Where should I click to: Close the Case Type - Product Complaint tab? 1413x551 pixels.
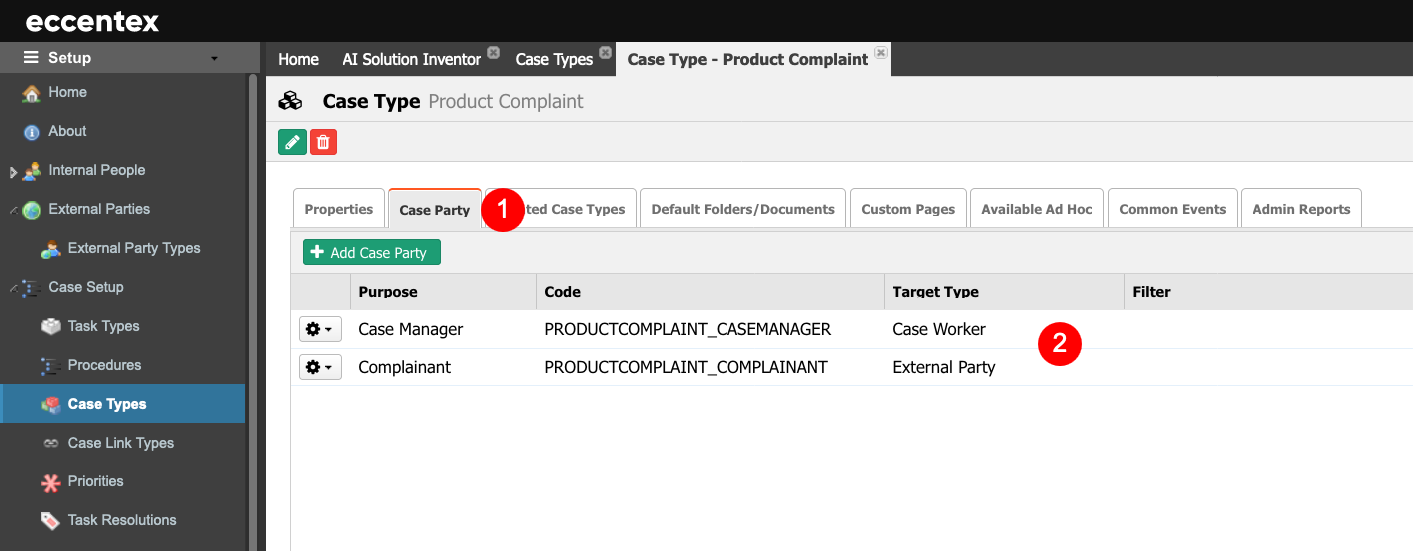(880, 52)
